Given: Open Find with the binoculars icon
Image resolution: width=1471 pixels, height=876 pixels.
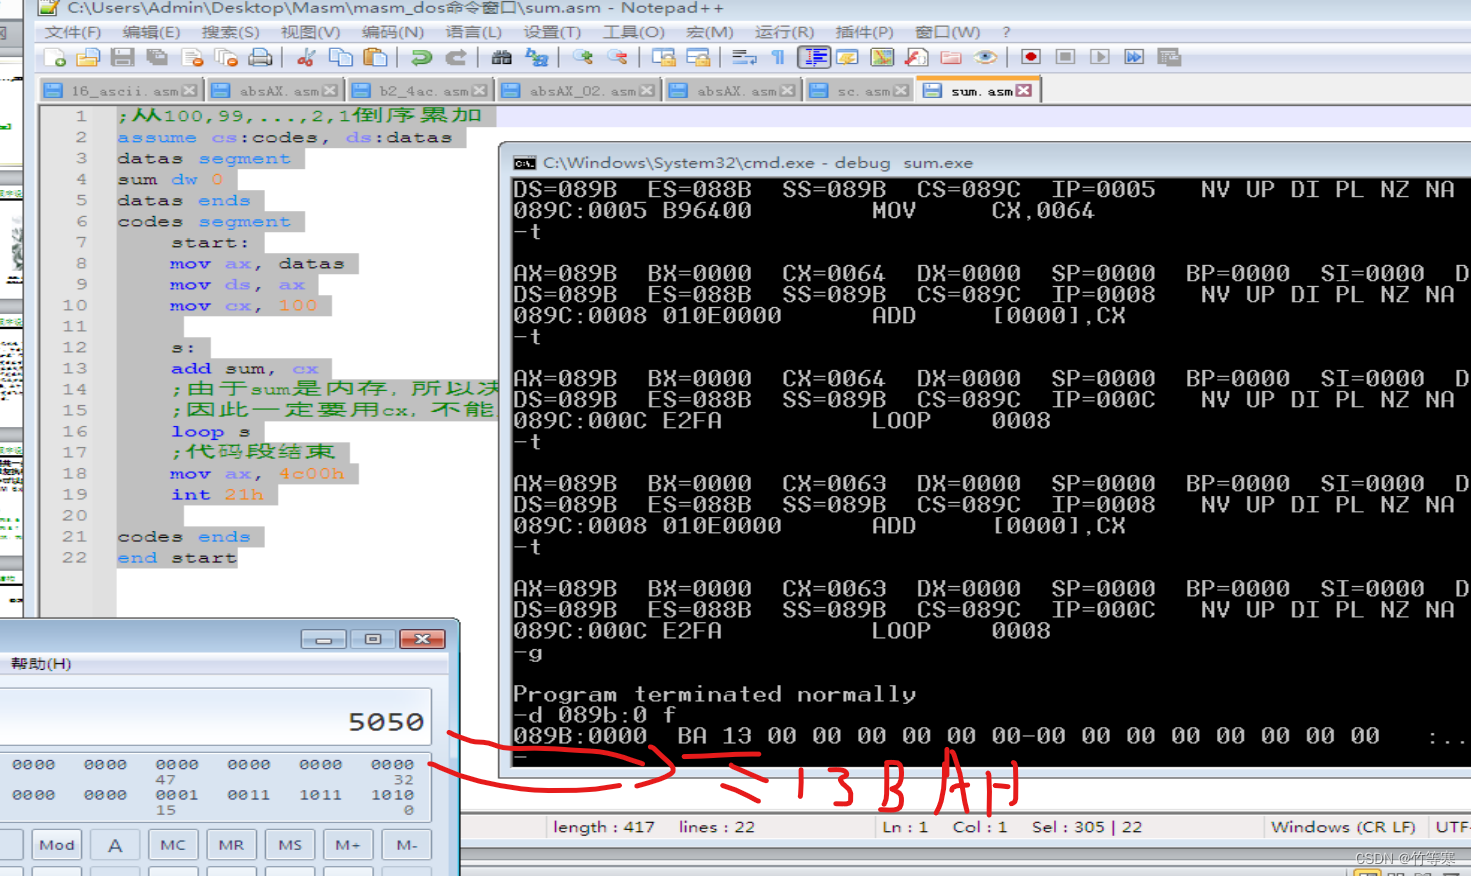Looking at the screenshot, I should [x=501, y=57].
